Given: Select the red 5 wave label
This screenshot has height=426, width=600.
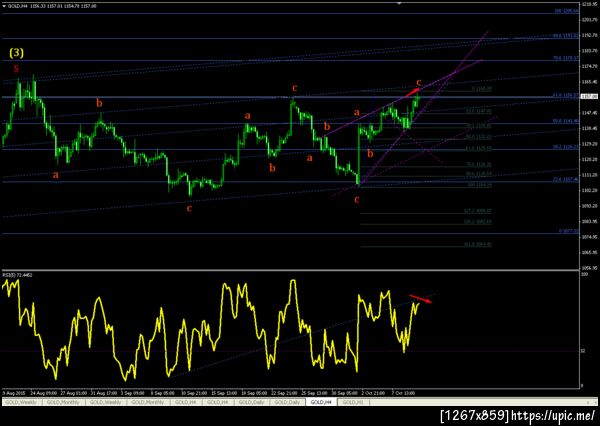Looking at the screenshot, I should coord(16,69).
